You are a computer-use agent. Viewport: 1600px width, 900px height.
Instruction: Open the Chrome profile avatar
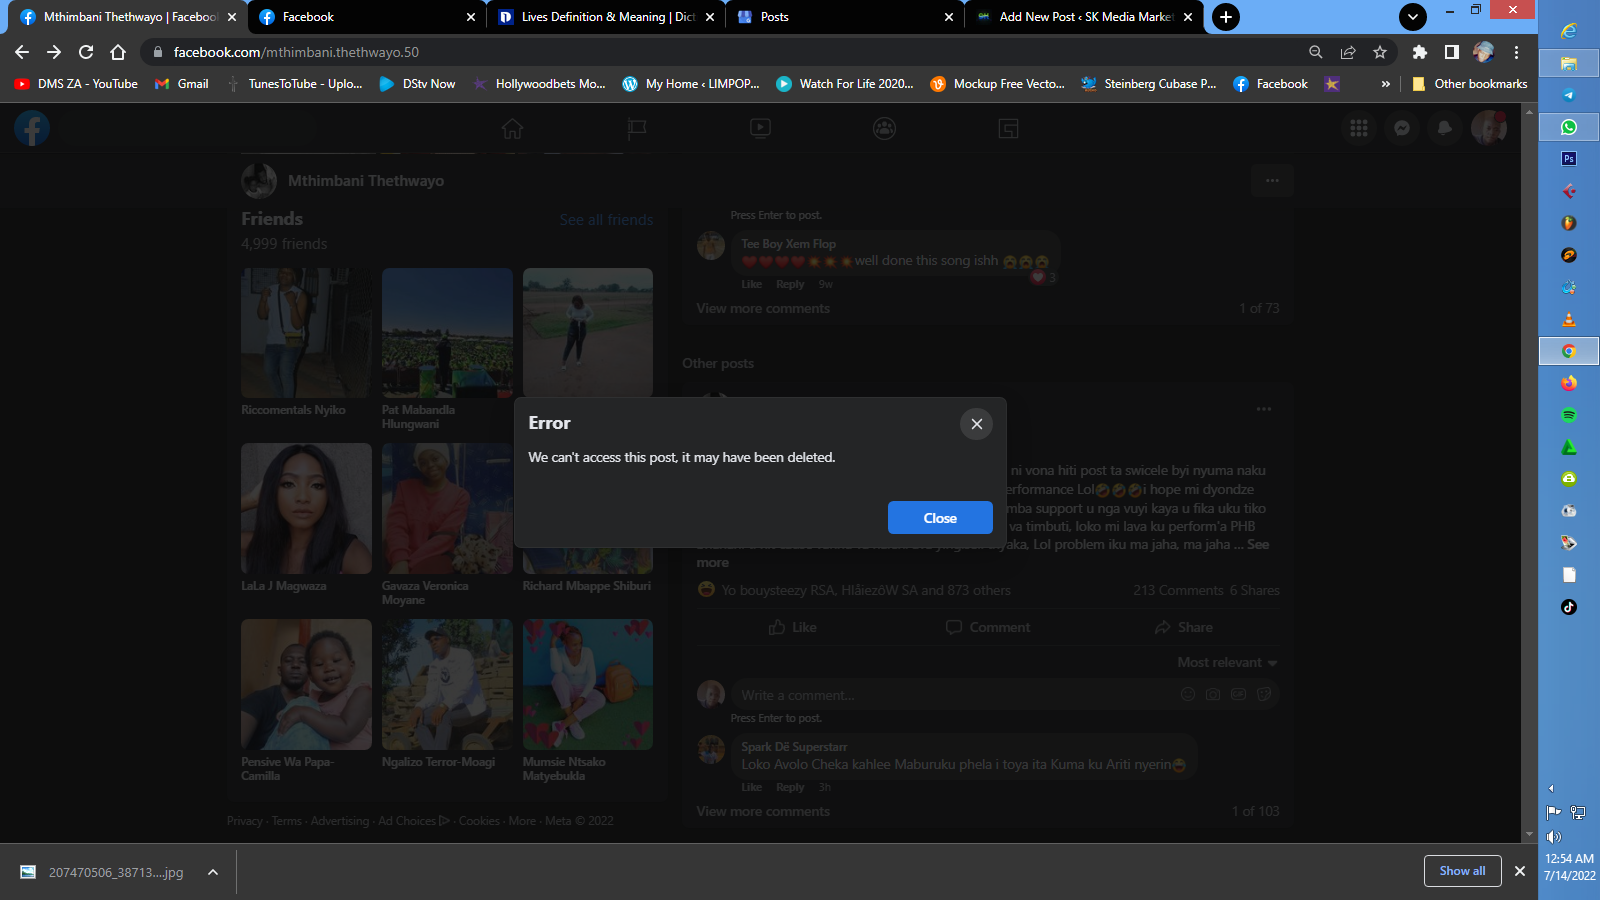[1484, 52]
